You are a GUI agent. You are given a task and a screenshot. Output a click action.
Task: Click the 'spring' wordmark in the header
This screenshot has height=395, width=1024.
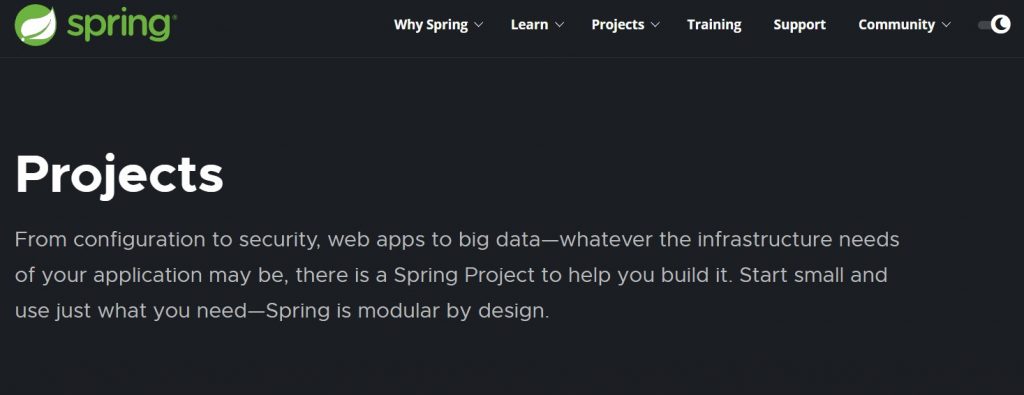(x=121, y=25)
